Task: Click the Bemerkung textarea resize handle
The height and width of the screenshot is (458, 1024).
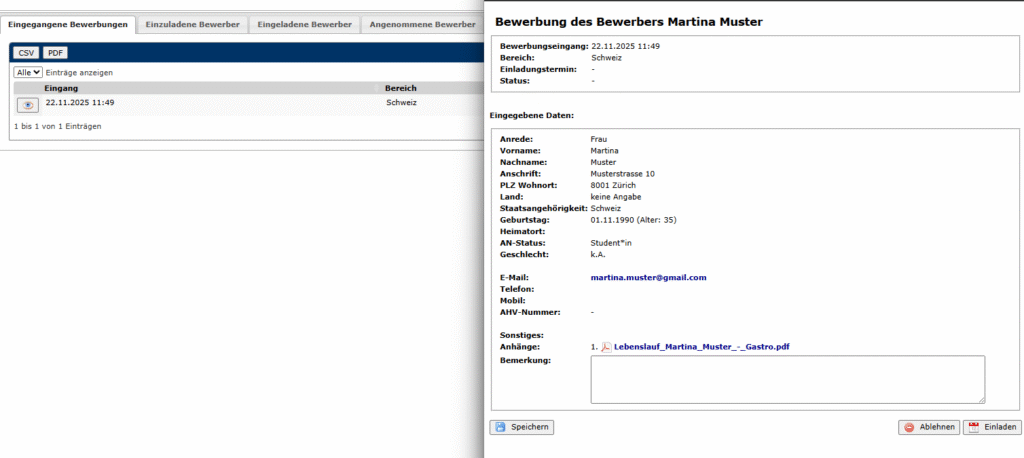Action: (980, 399)
